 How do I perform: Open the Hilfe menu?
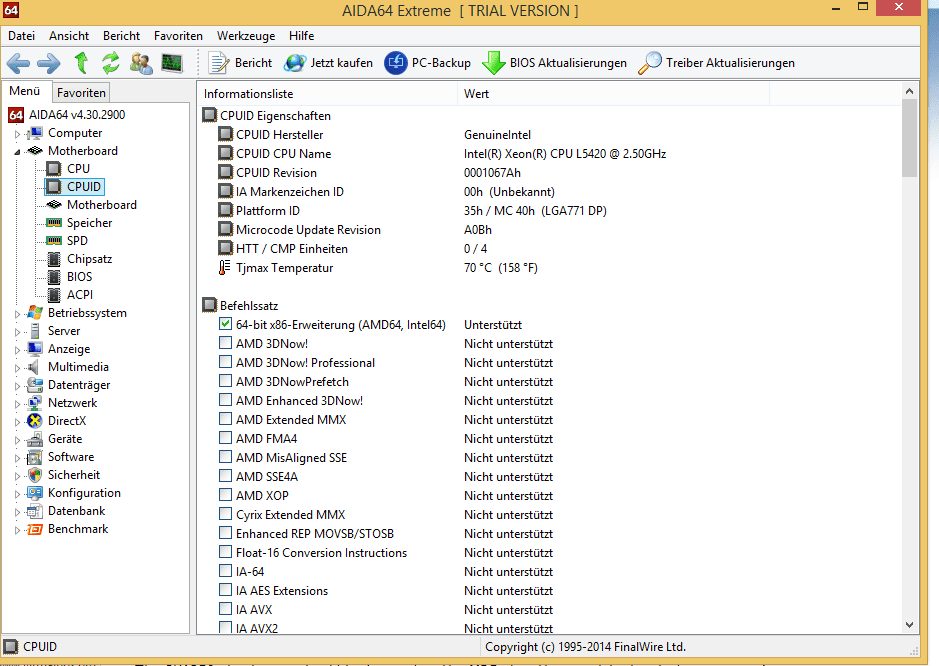[301, 36]
